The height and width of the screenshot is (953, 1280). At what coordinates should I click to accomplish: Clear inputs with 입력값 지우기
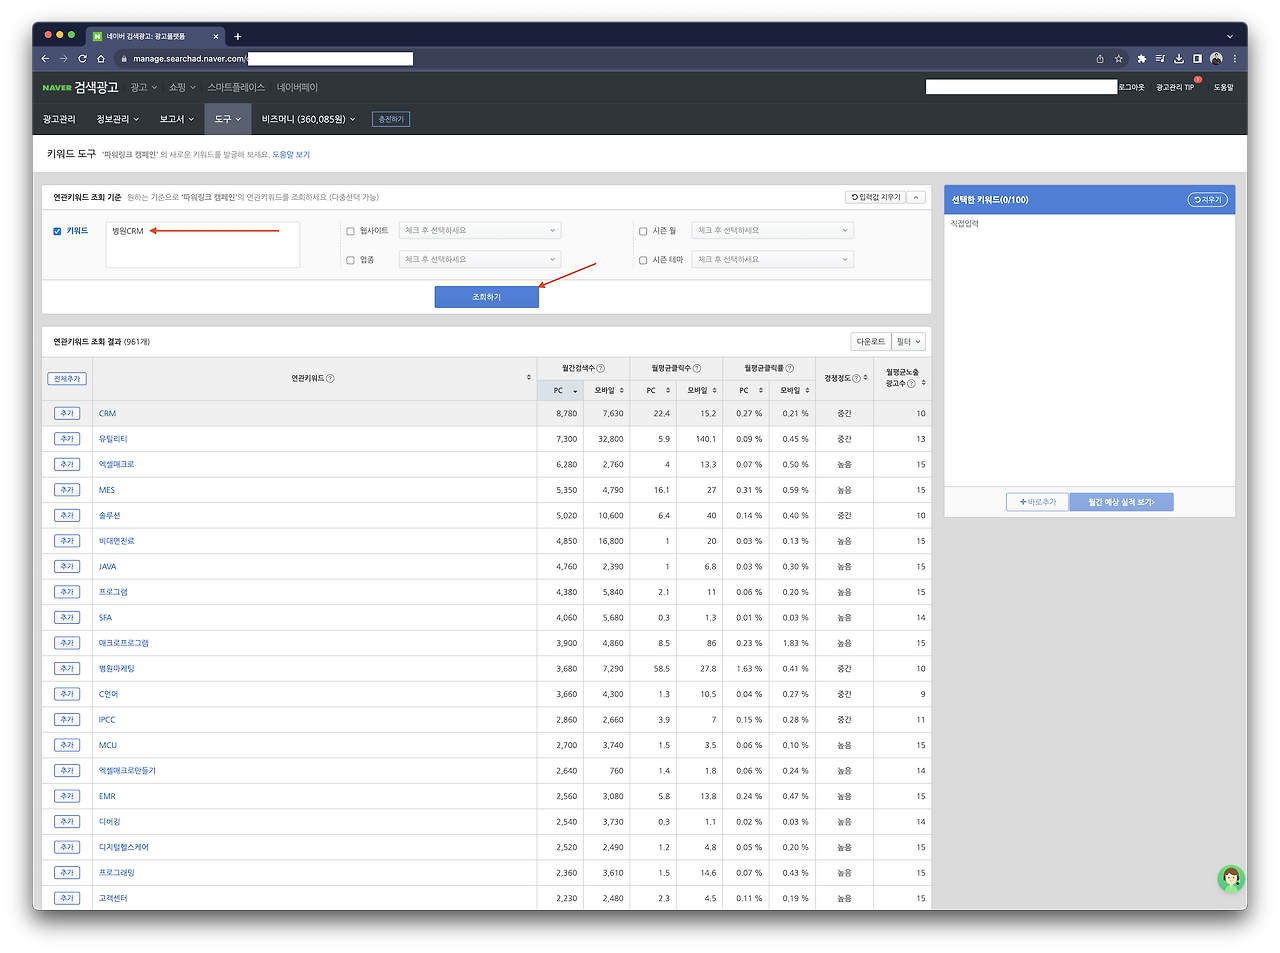[875, 197]
